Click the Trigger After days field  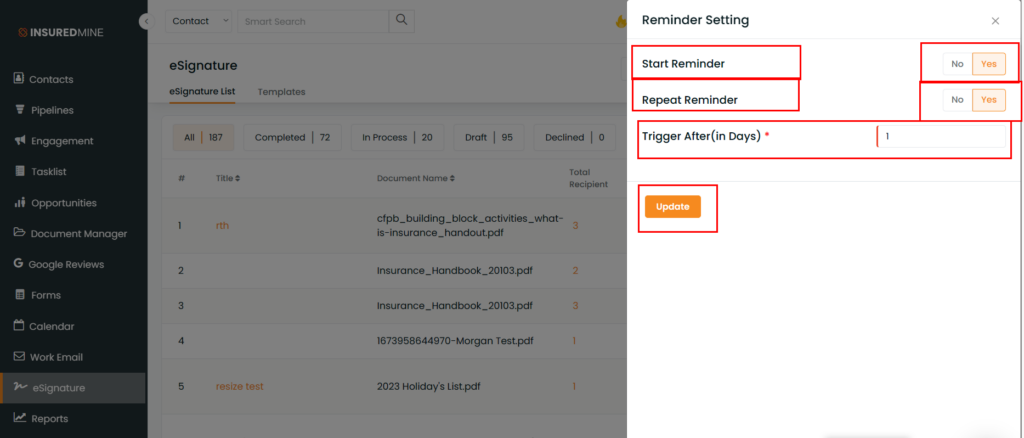[941, 136]
